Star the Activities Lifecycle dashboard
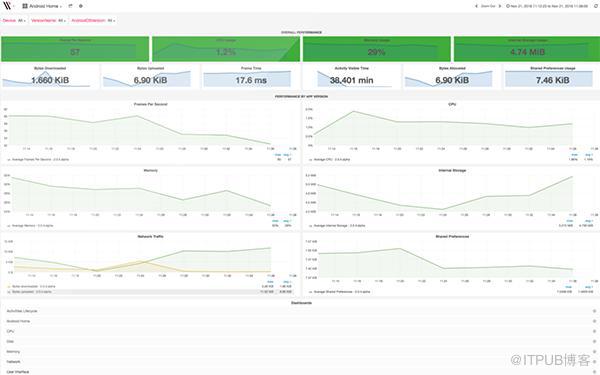The height and width of the screenshot is (375, 600). click(594, 311)
